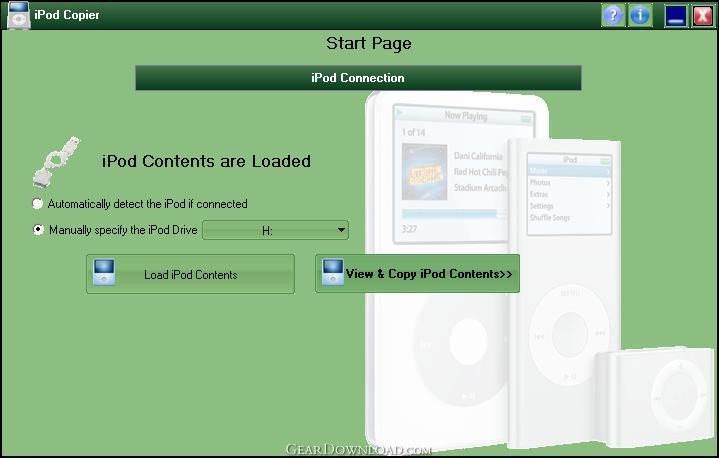Click the iPod Connection header bar
719x458 pixels.
[358, 78]
